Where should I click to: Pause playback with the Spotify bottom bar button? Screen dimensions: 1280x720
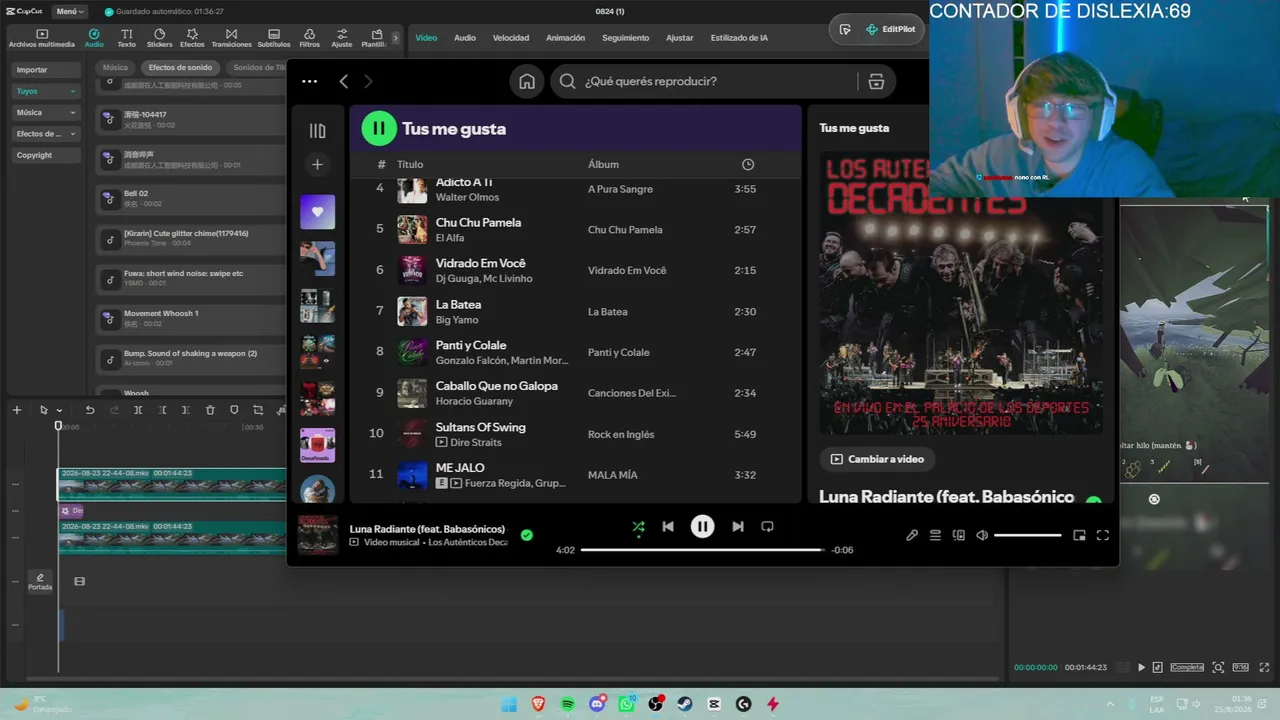pos(702,526)
